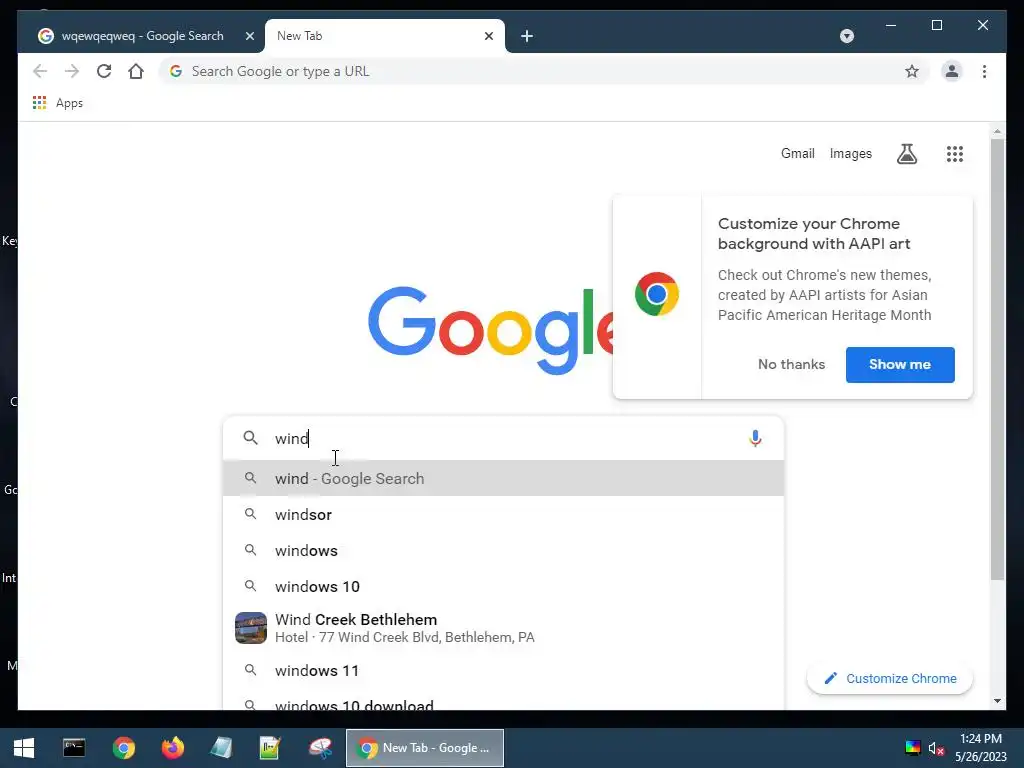Open Google Images link

pos(850,153)
